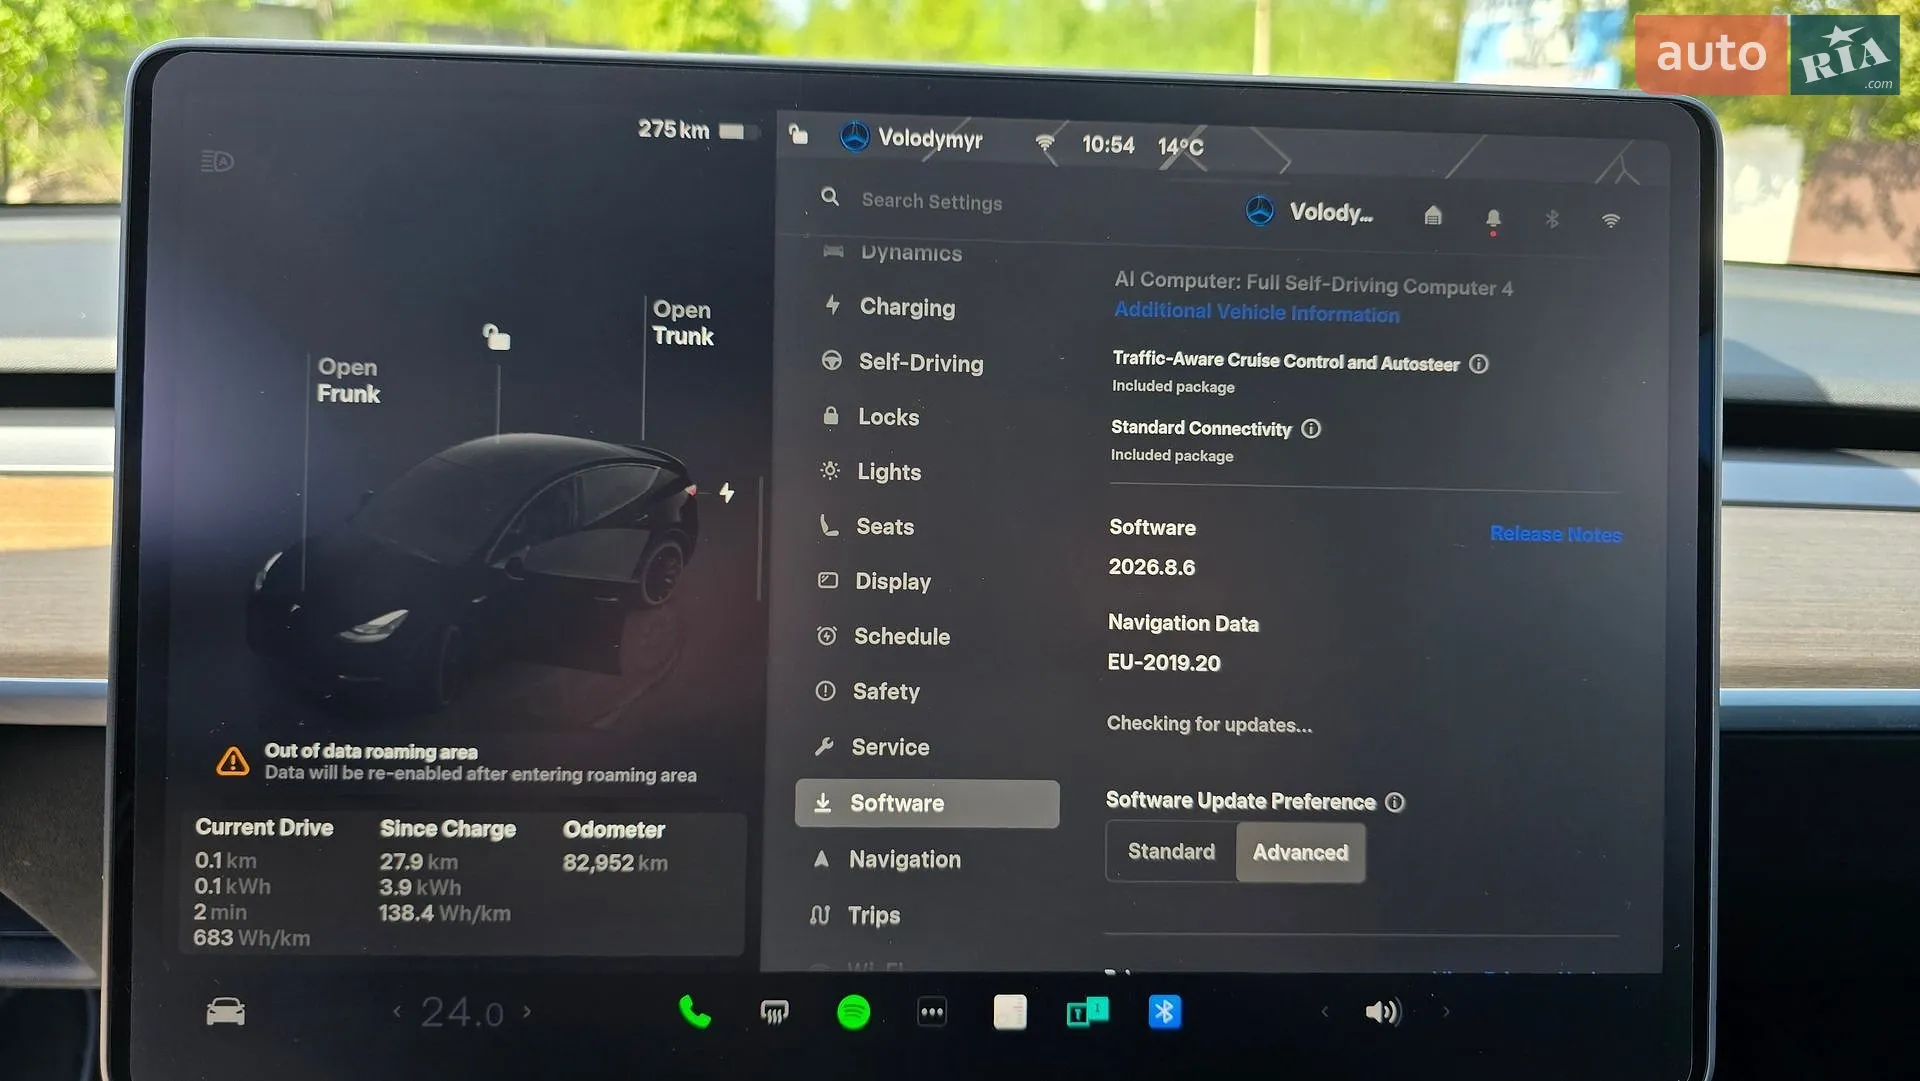The height and width of the screenshot is (1081, 1920).
Task: Tap Open Trunk on car view
Action: (683, 323)
